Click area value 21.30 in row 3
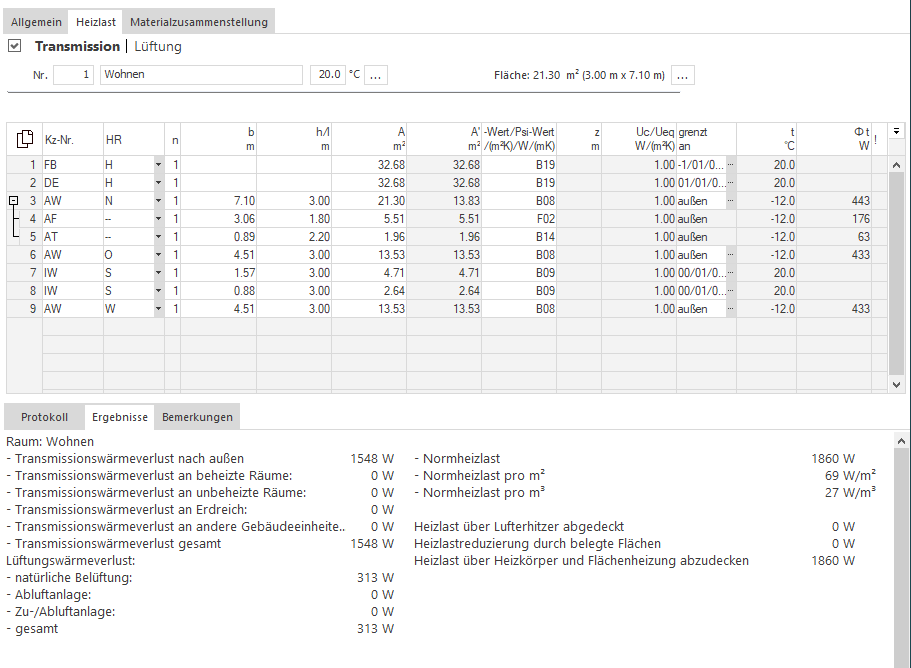 pos(369,201)
